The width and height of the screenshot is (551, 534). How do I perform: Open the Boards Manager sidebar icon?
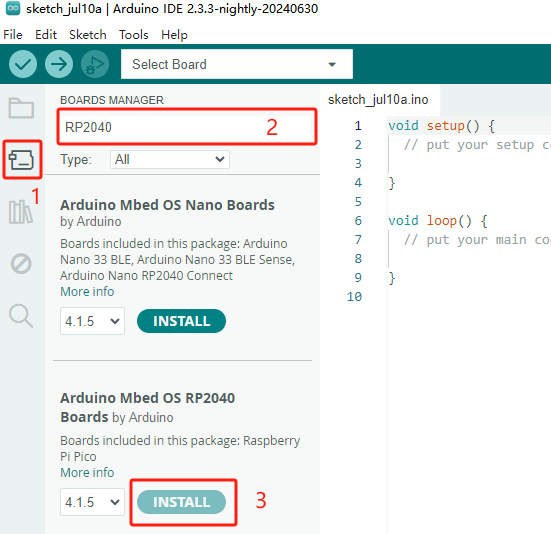point(21,160)
